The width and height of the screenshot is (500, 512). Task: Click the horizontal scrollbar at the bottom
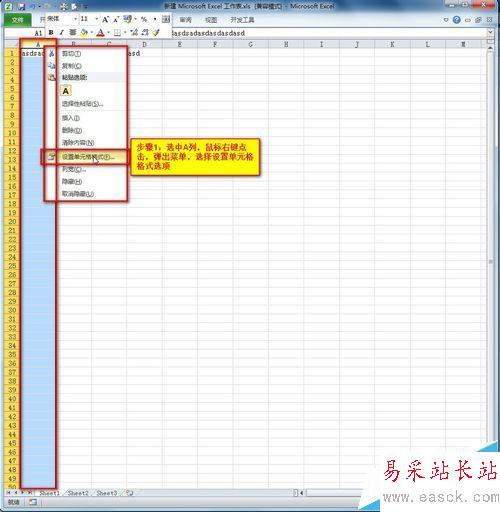point(333,493)
